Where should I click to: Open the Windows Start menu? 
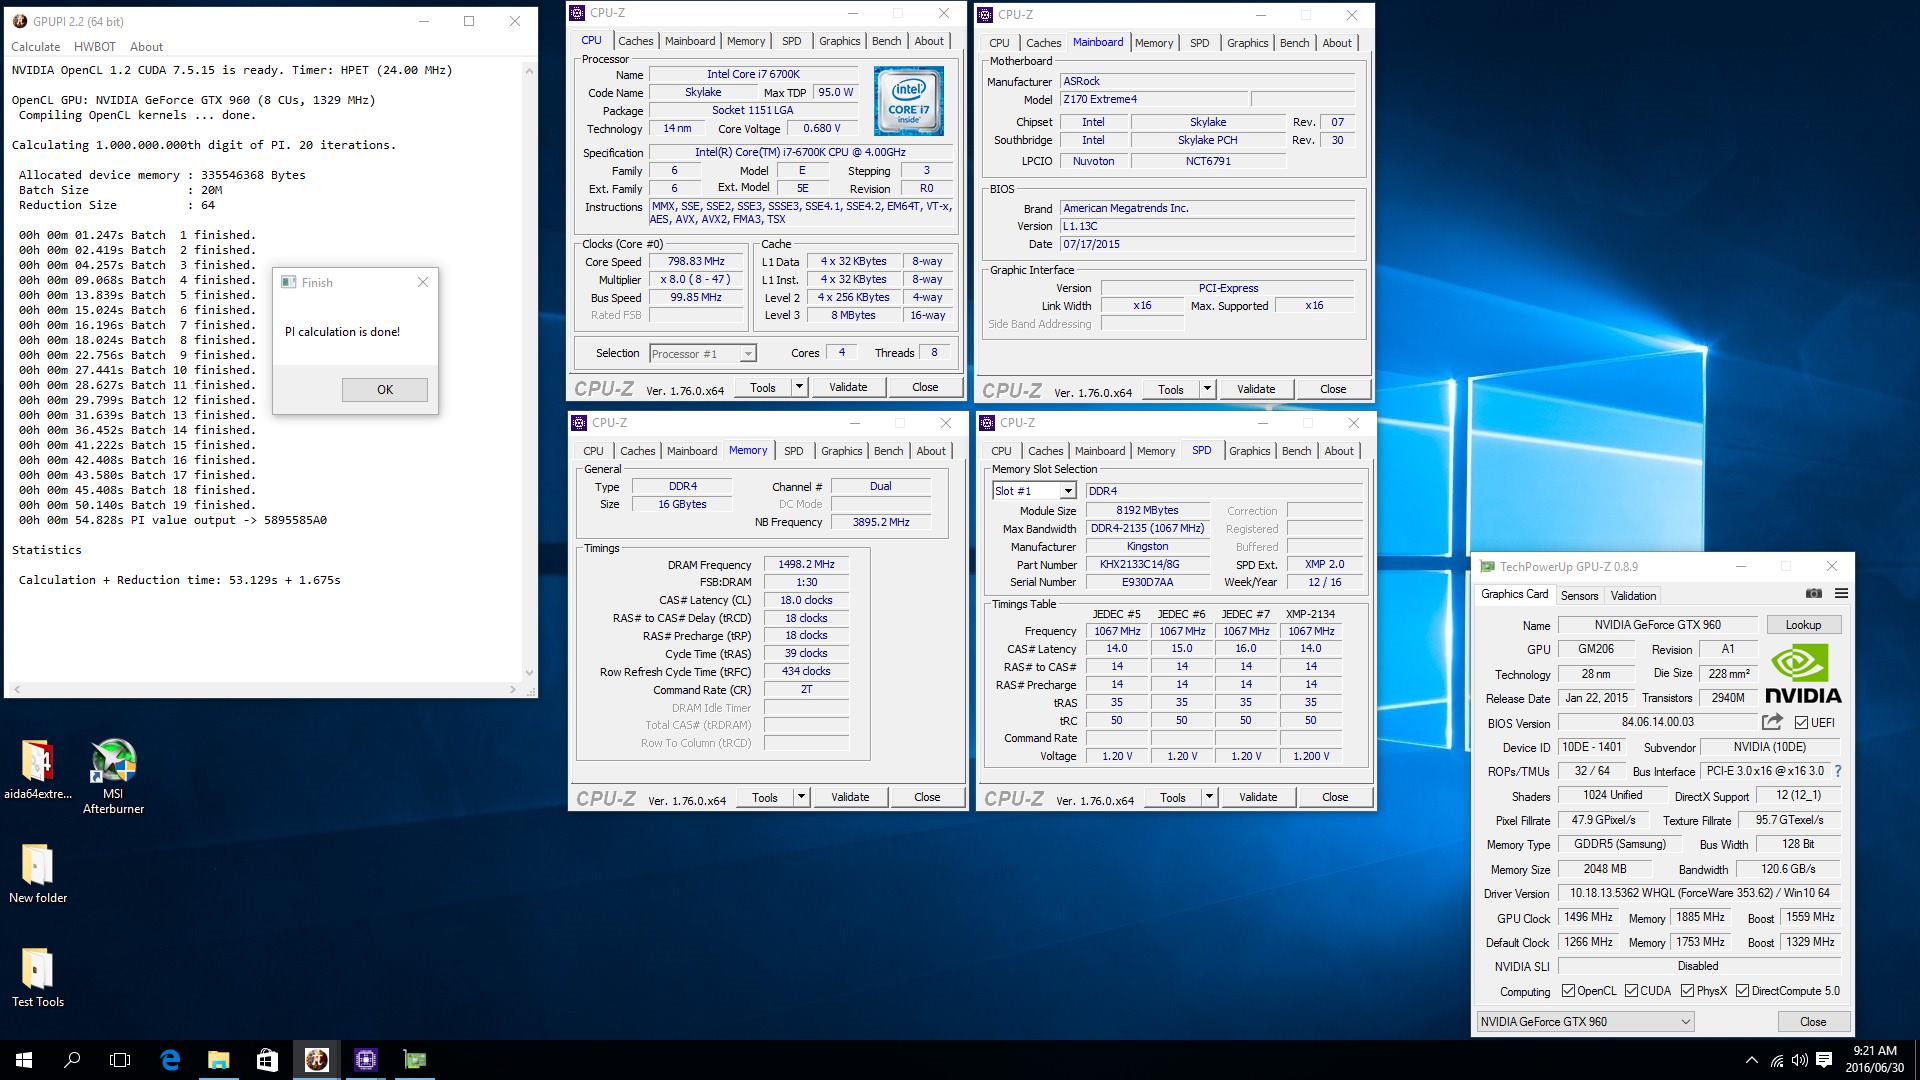pyautogui.click(x=24, y=1060)
